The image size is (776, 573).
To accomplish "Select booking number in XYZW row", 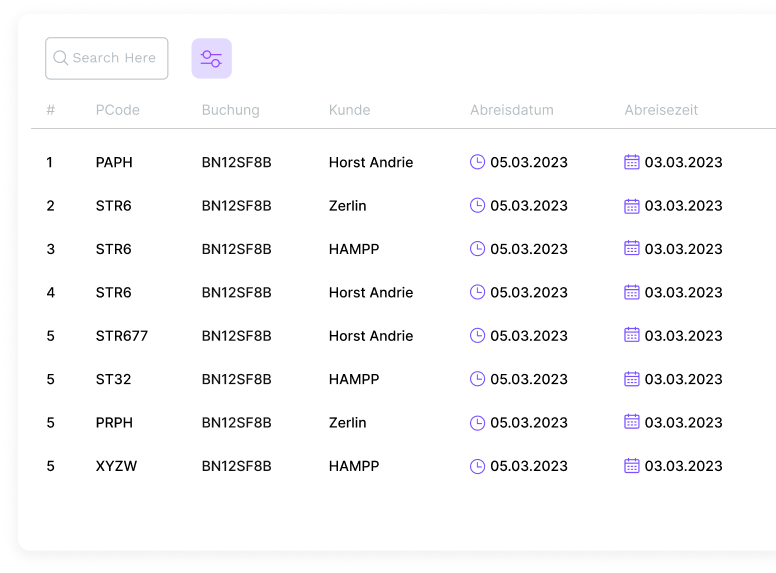I will (x=236, y=466).
